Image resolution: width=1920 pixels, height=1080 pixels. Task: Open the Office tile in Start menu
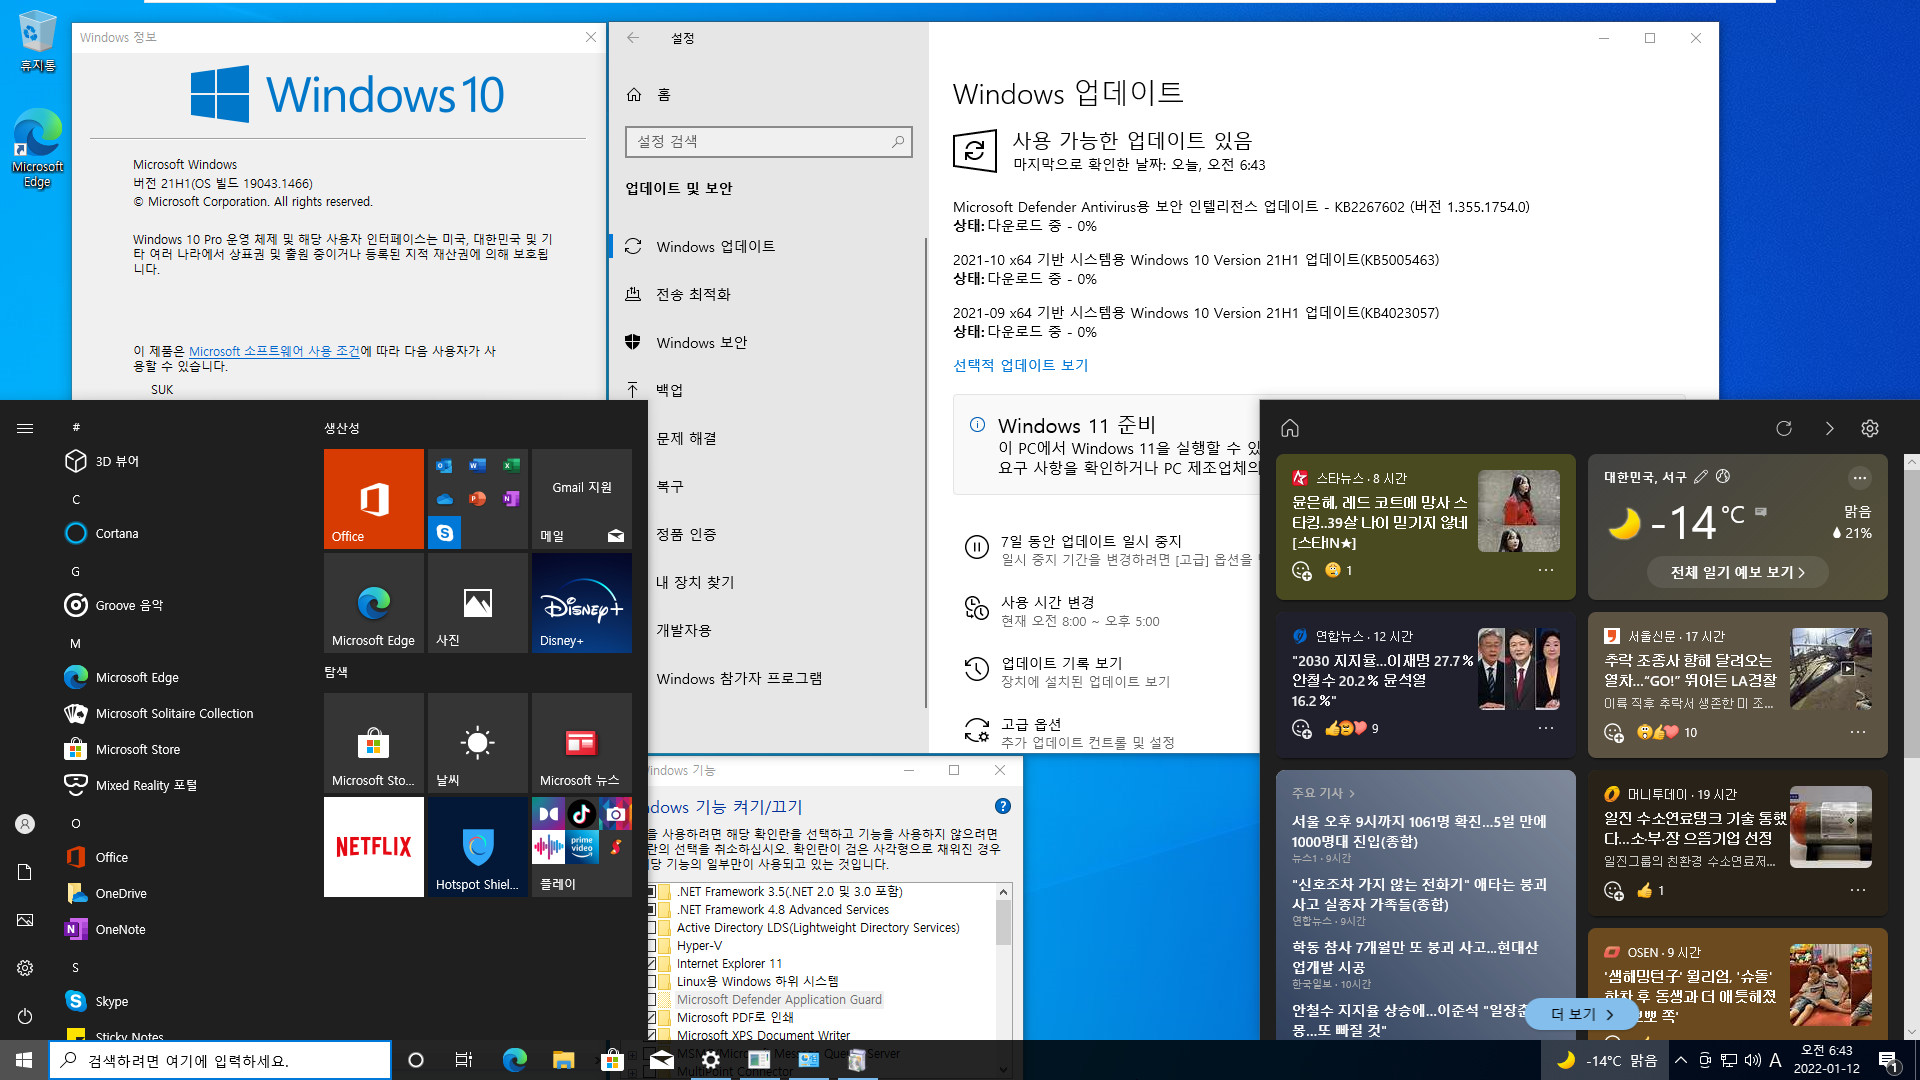[373, 498]
